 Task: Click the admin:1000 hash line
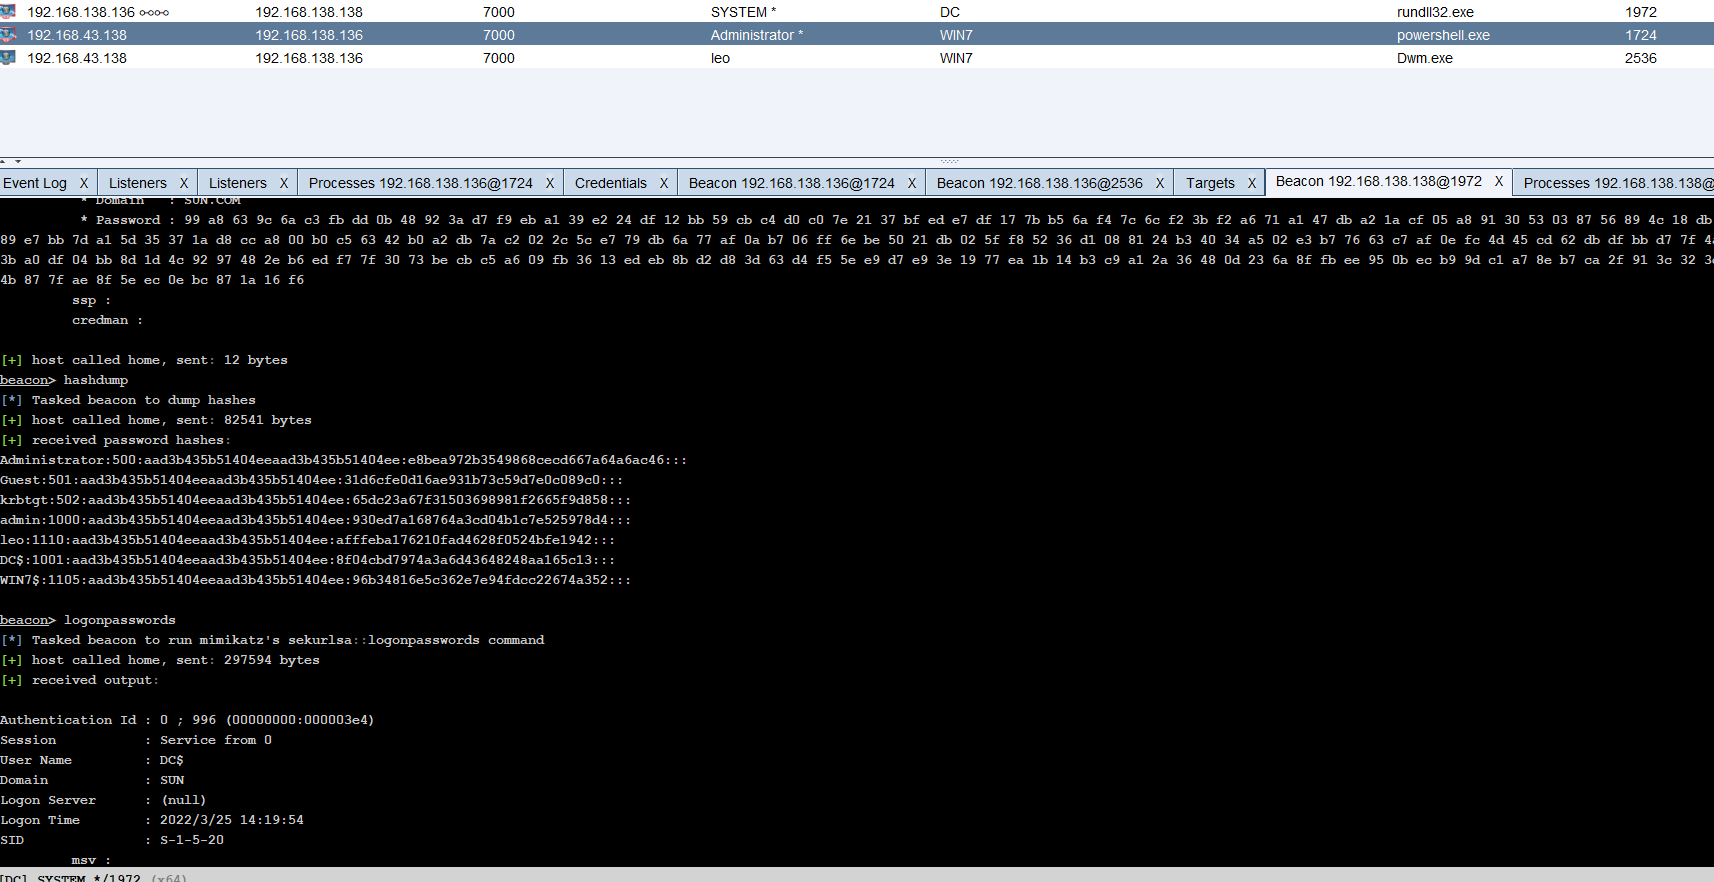point(316,520)
